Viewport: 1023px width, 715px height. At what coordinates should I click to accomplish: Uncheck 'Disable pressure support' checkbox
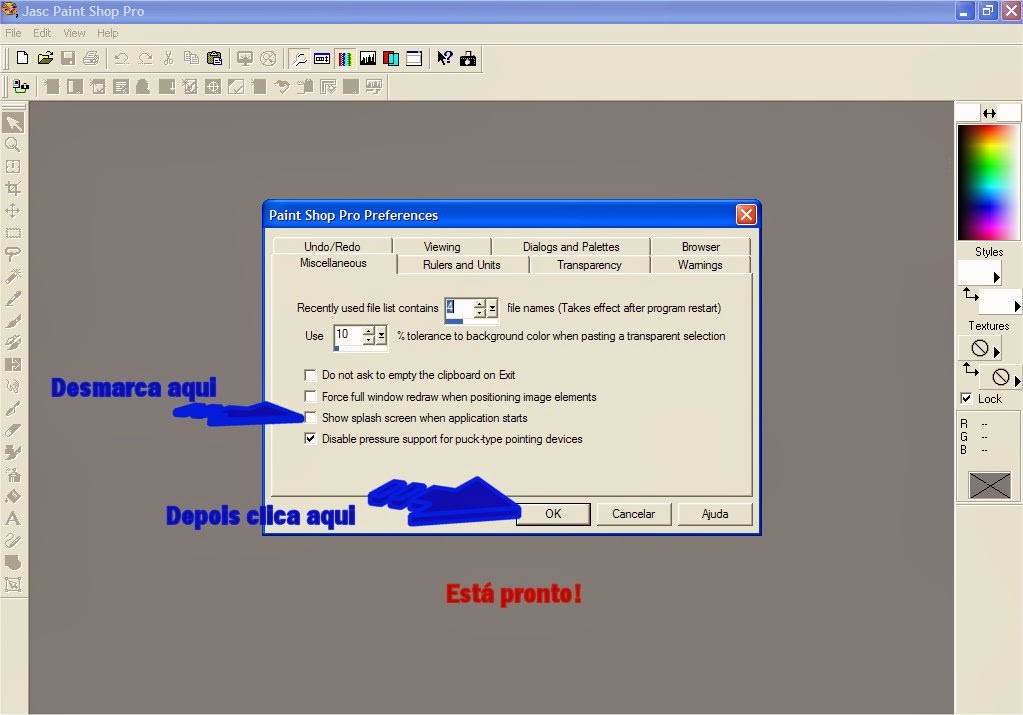pyautogui.click(x=311, y=439)
